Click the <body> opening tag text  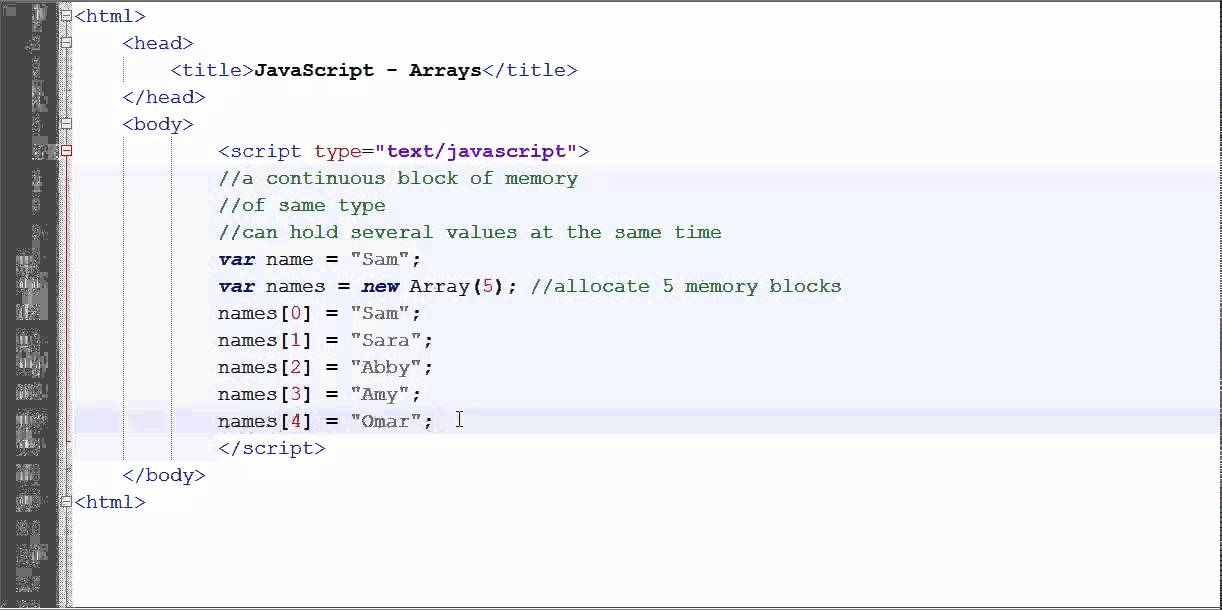pos(158,124)
